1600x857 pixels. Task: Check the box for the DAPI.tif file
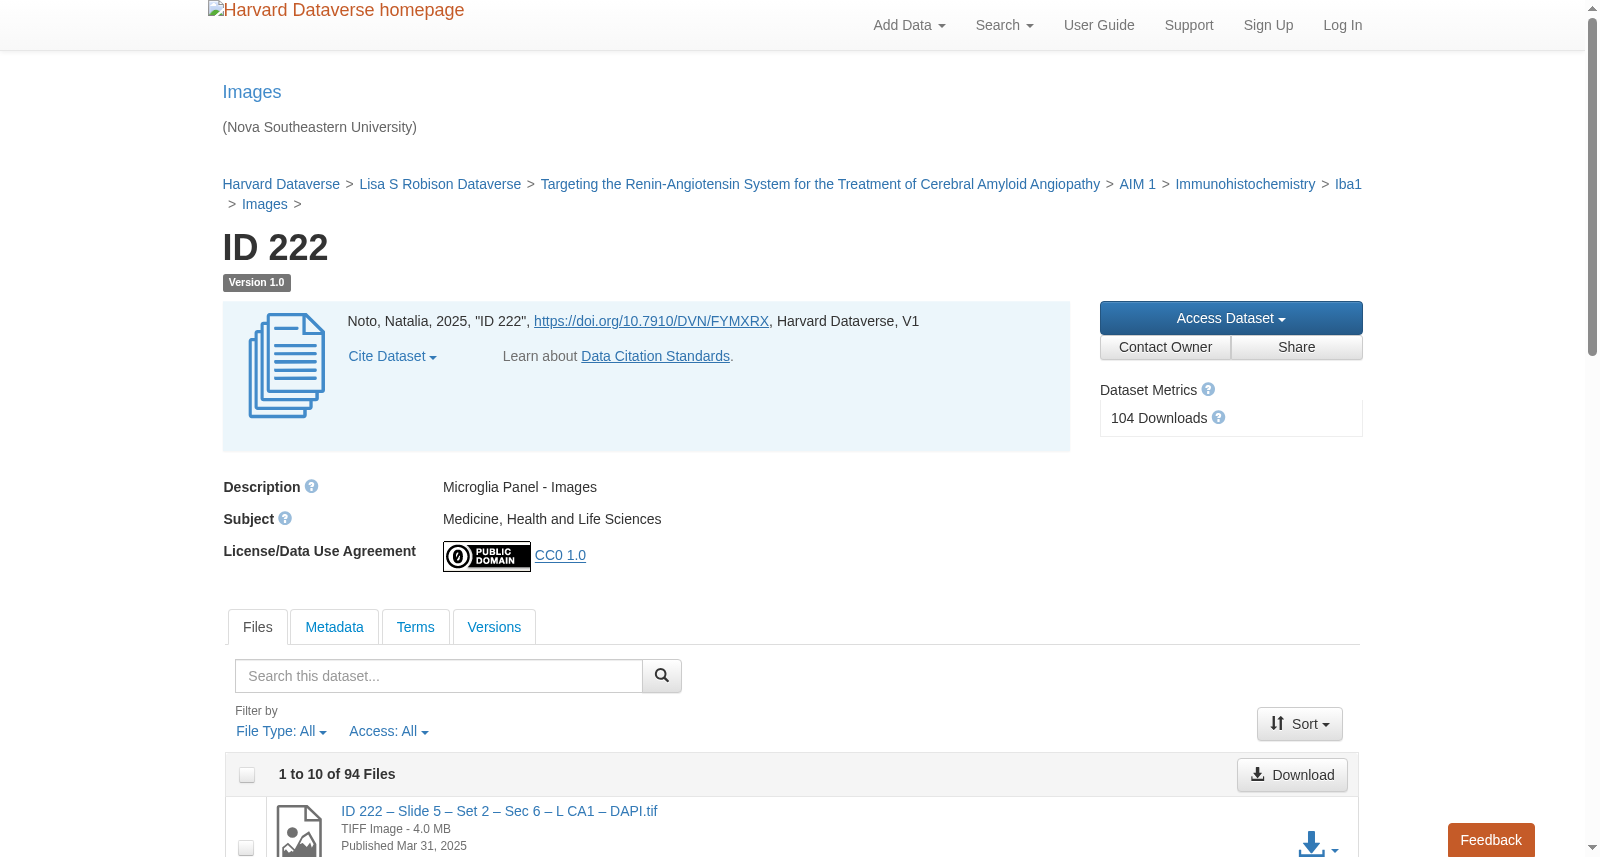(x=246, y=848)
